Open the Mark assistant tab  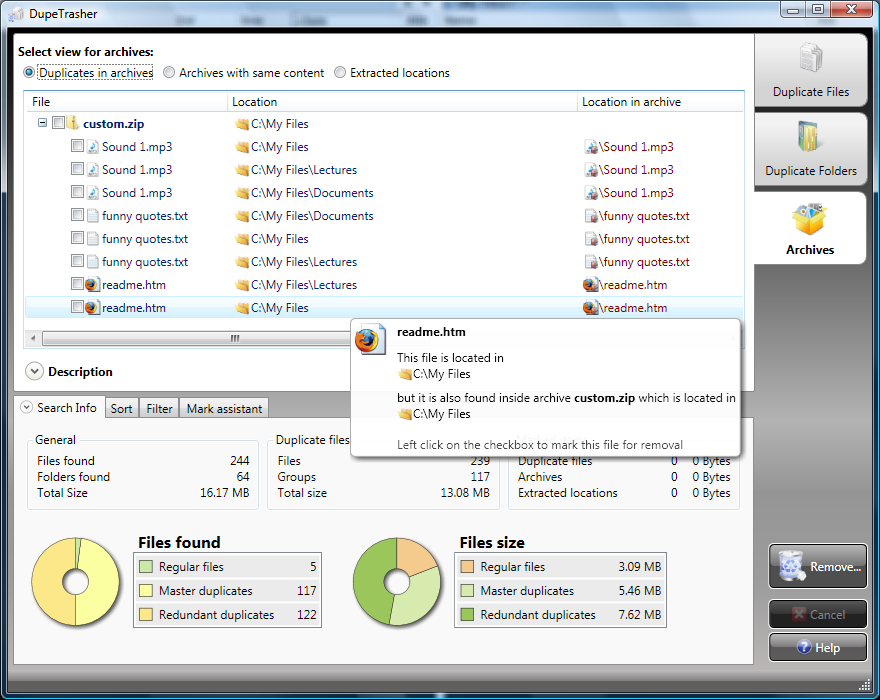point(224,409)
